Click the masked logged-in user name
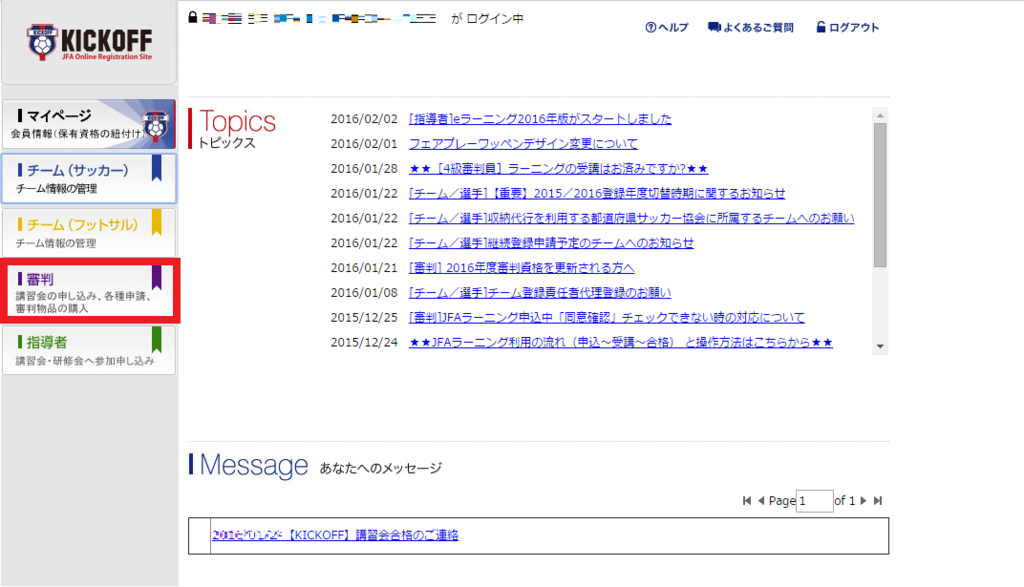The width and height of the screenshot is (1024, 587). [319, 18]
